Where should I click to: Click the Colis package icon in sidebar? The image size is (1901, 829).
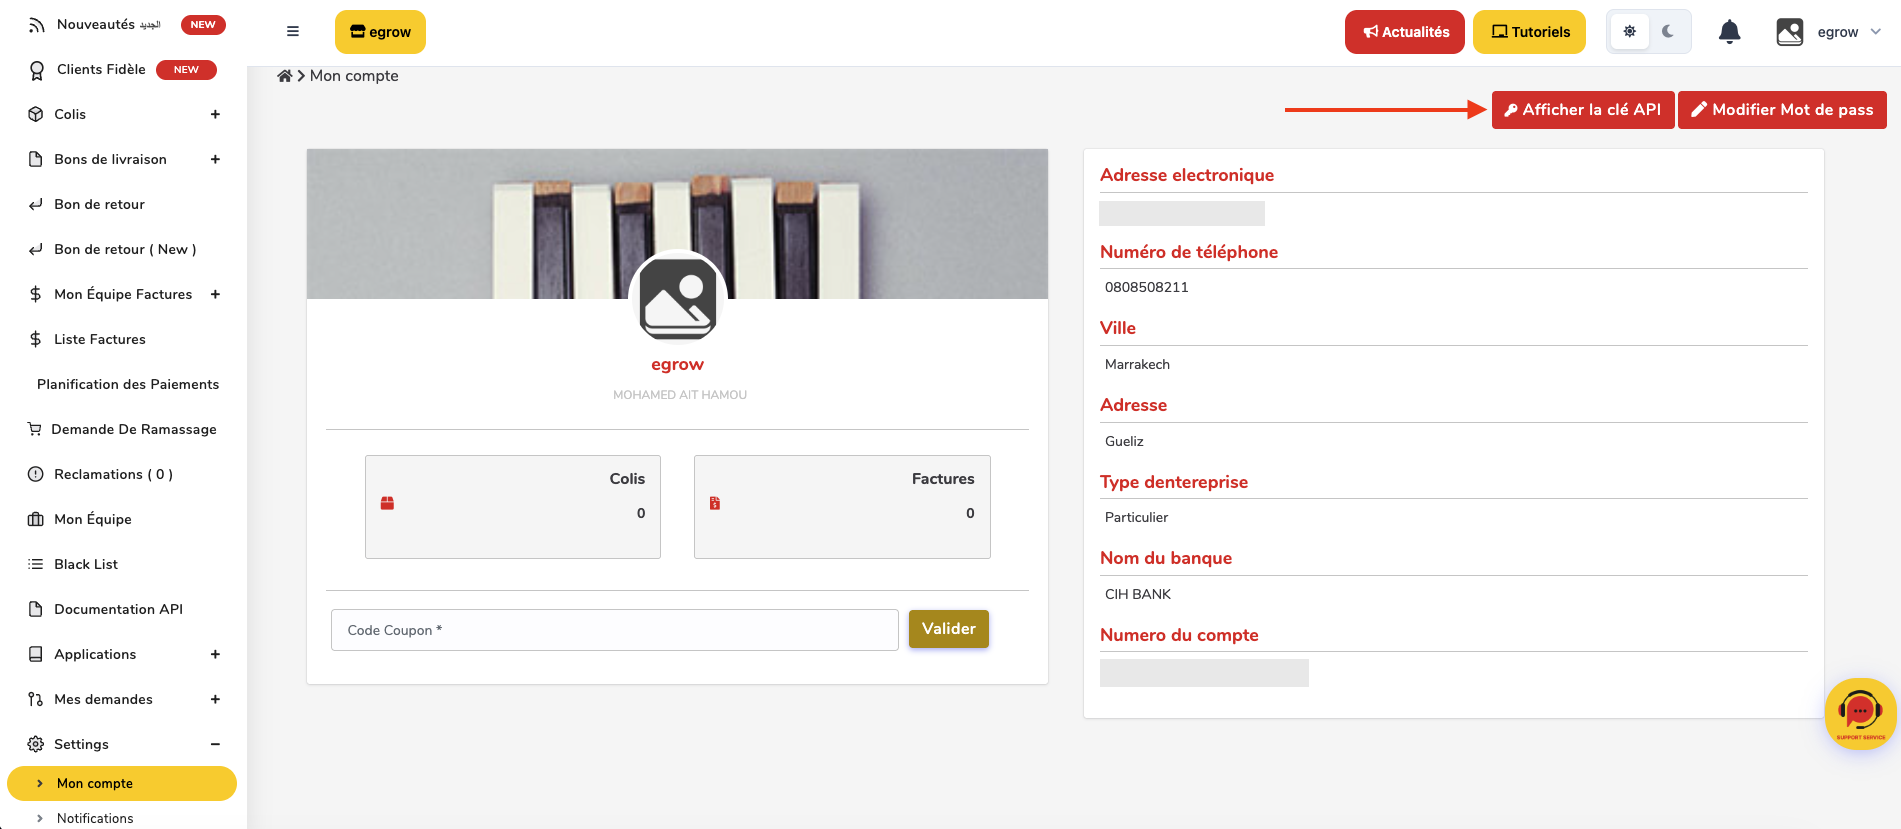35,114
